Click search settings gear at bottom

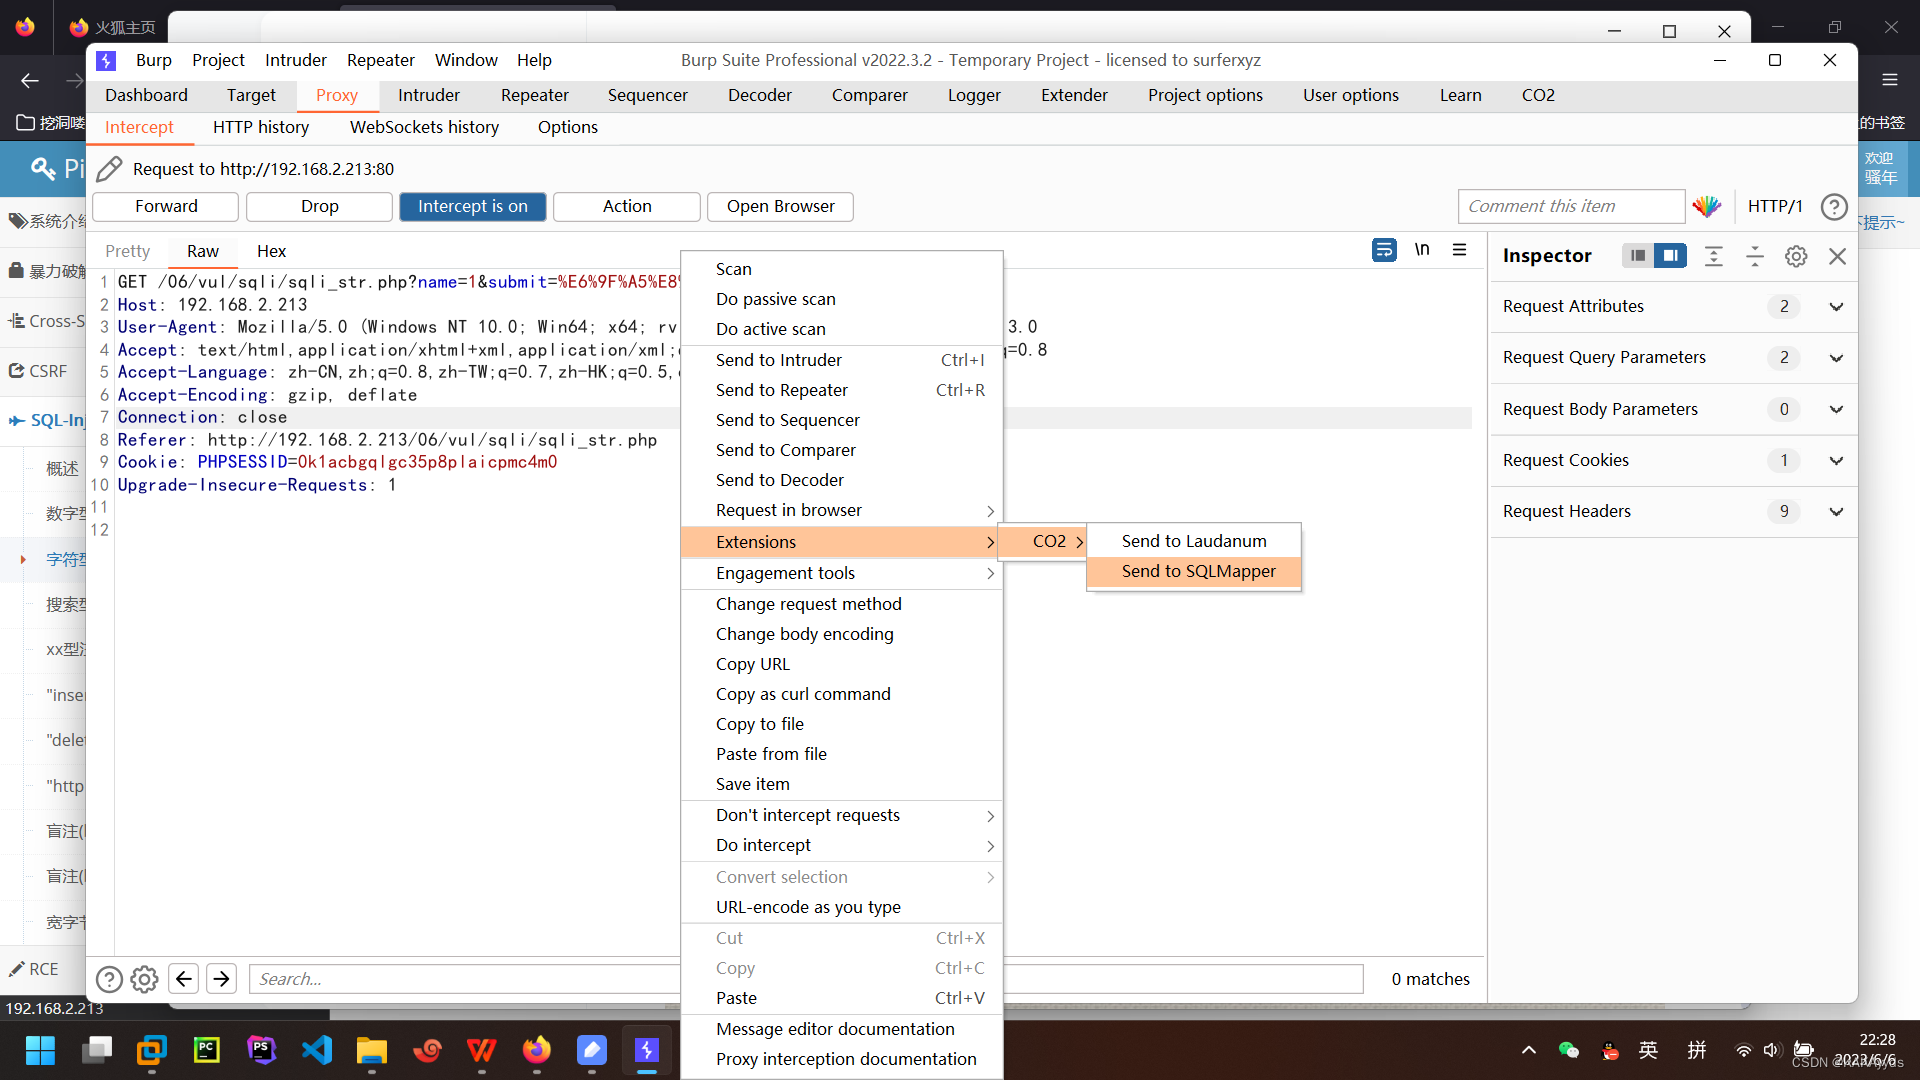[x=145, y=979]
